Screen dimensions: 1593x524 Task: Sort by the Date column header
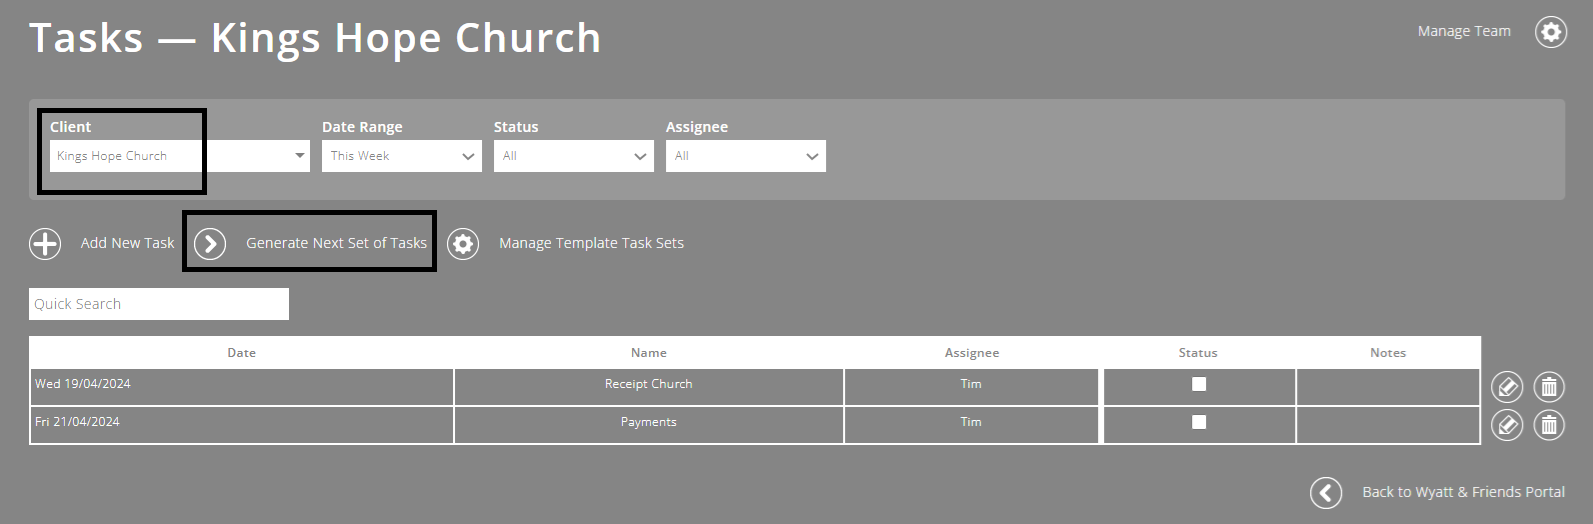(241, 353)
